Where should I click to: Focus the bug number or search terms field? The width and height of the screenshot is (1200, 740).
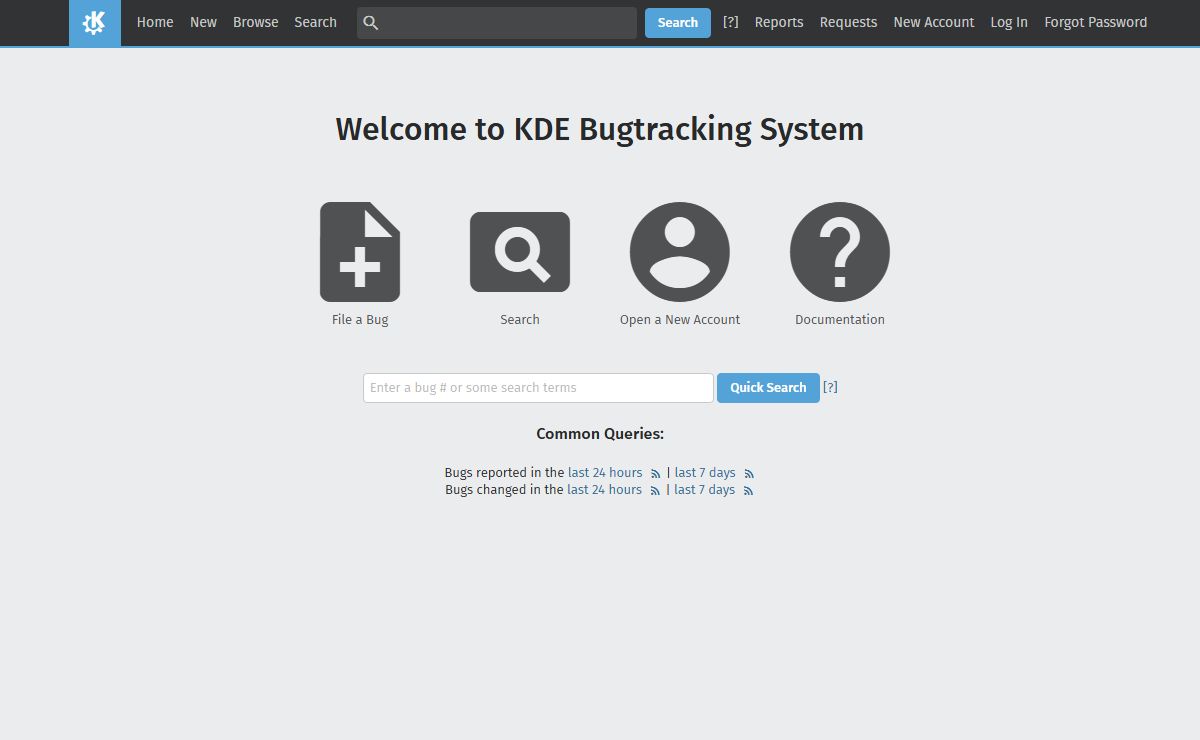pyautogui.click(x=538, y=388)
